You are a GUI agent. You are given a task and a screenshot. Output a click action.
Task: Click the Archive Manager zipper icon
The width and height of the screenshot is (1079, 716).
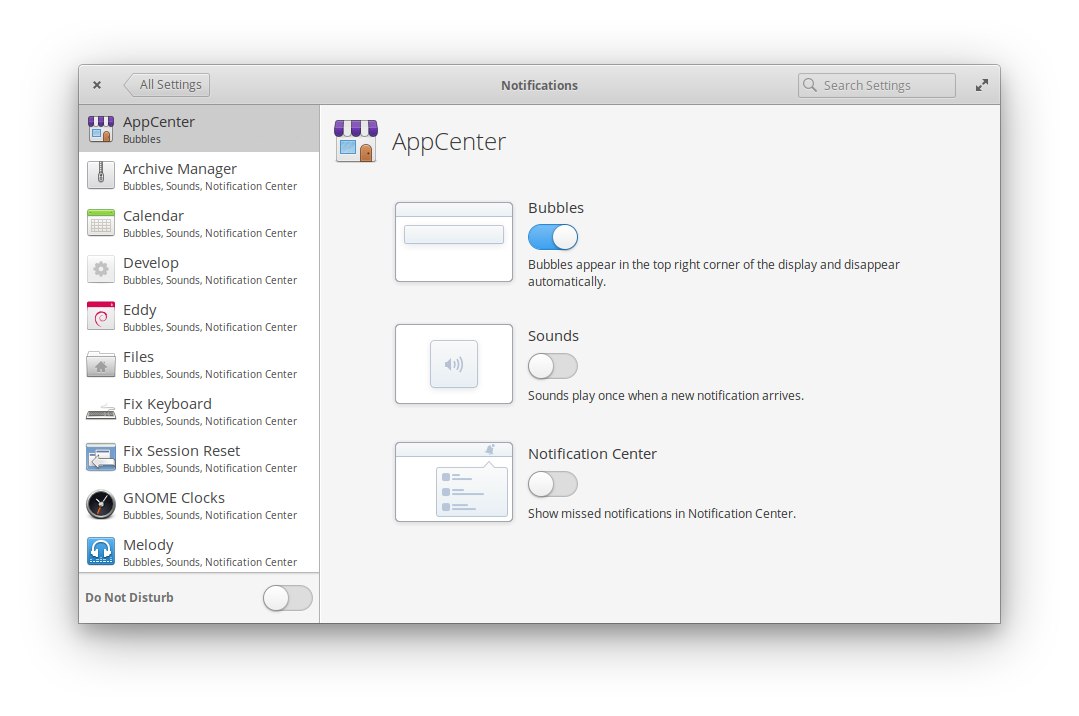[100, 176]
